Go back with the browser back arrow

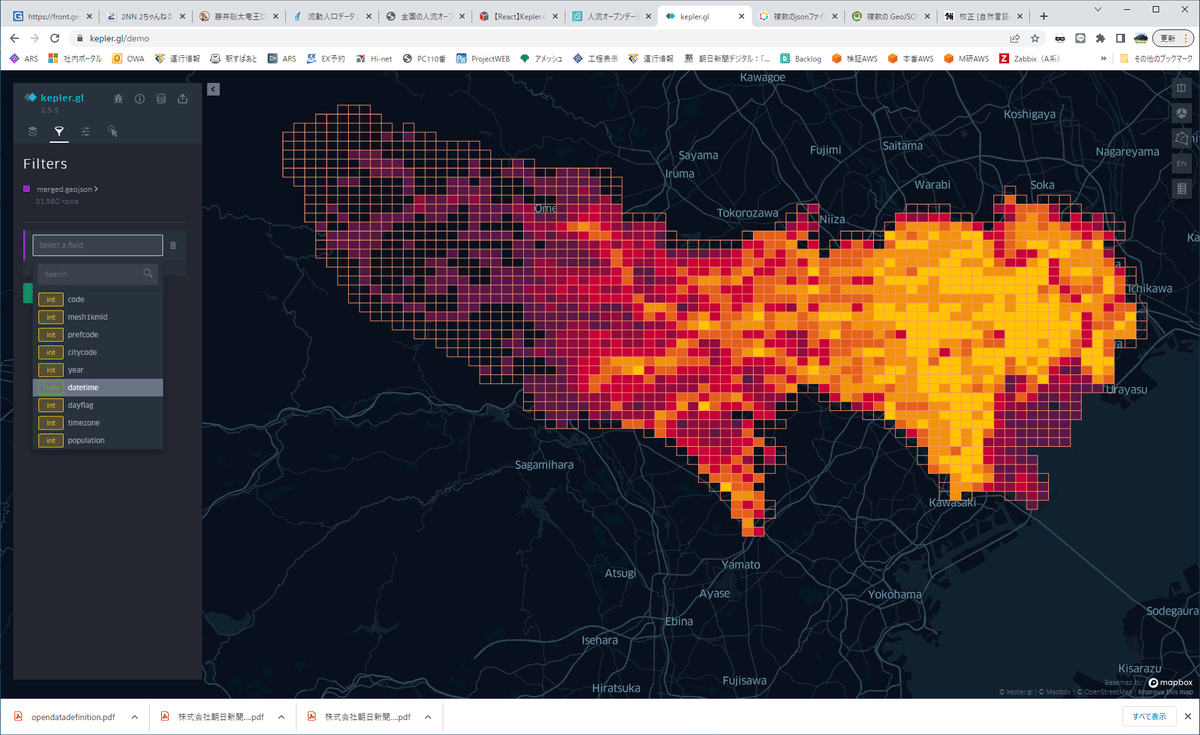pos(15,38)
